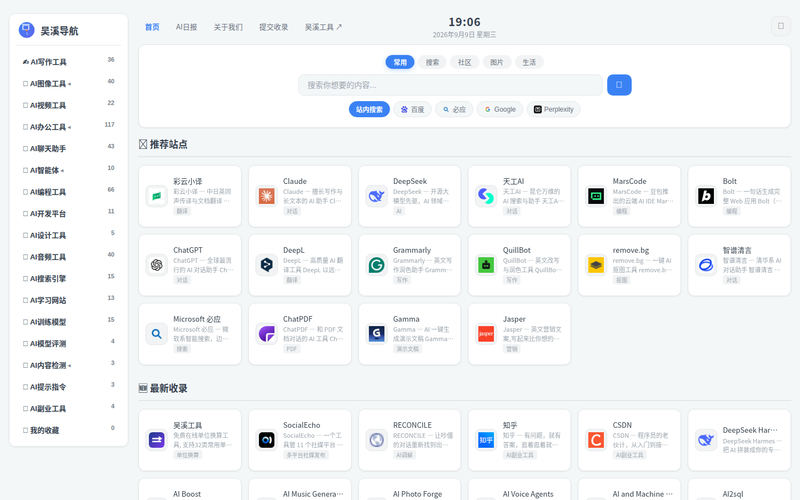This screenshot has height=500, width=800.
Task: Select 百度 as search engine
Action: coord(412,109)
